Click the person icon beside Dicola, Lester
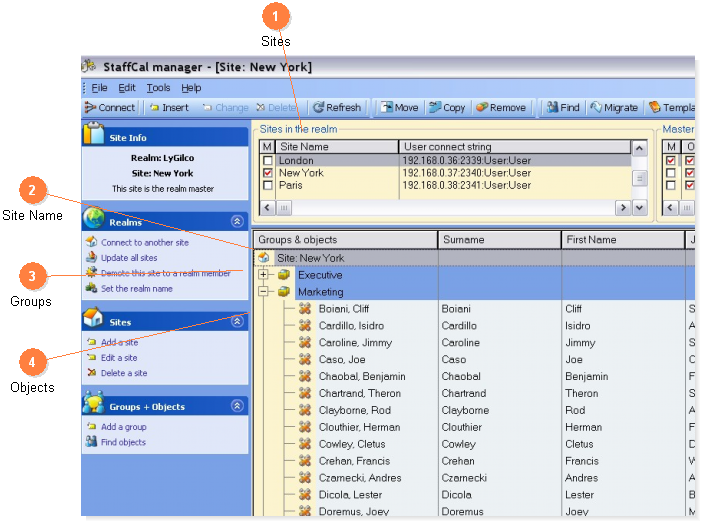This screenshot has height=523, width=702. [305, 494]
